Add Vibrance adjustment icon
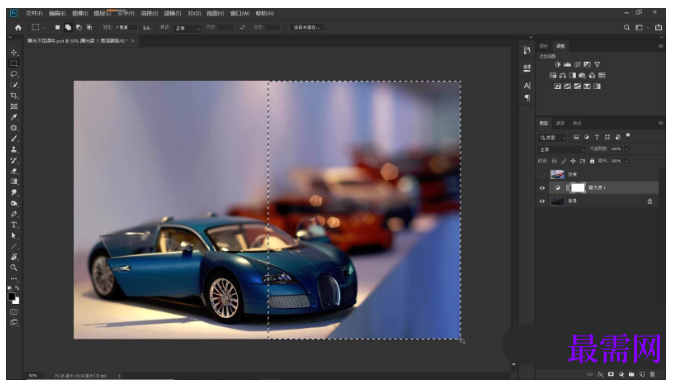This screenshot has height=380, width=680. pos(597,64)
